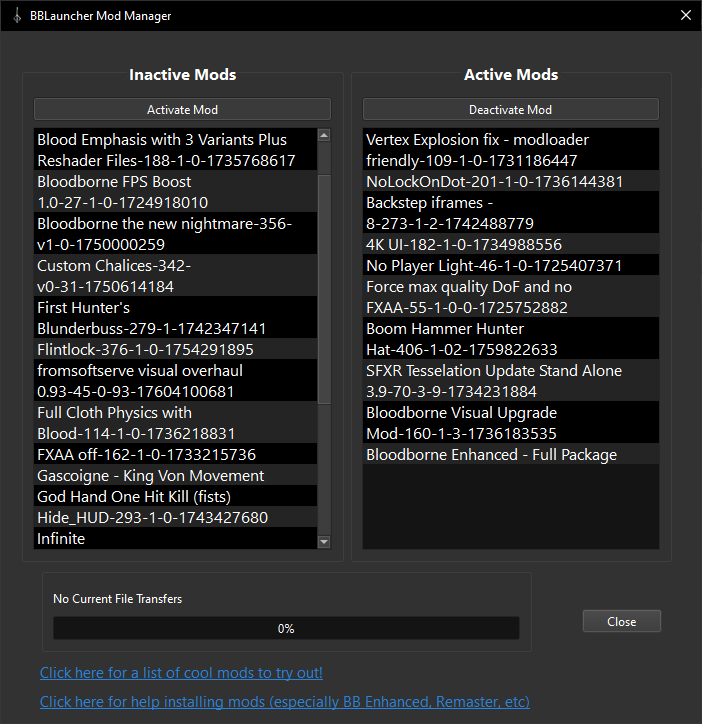Select God Hand One Hit Kill mod

(x=176, y=496)
